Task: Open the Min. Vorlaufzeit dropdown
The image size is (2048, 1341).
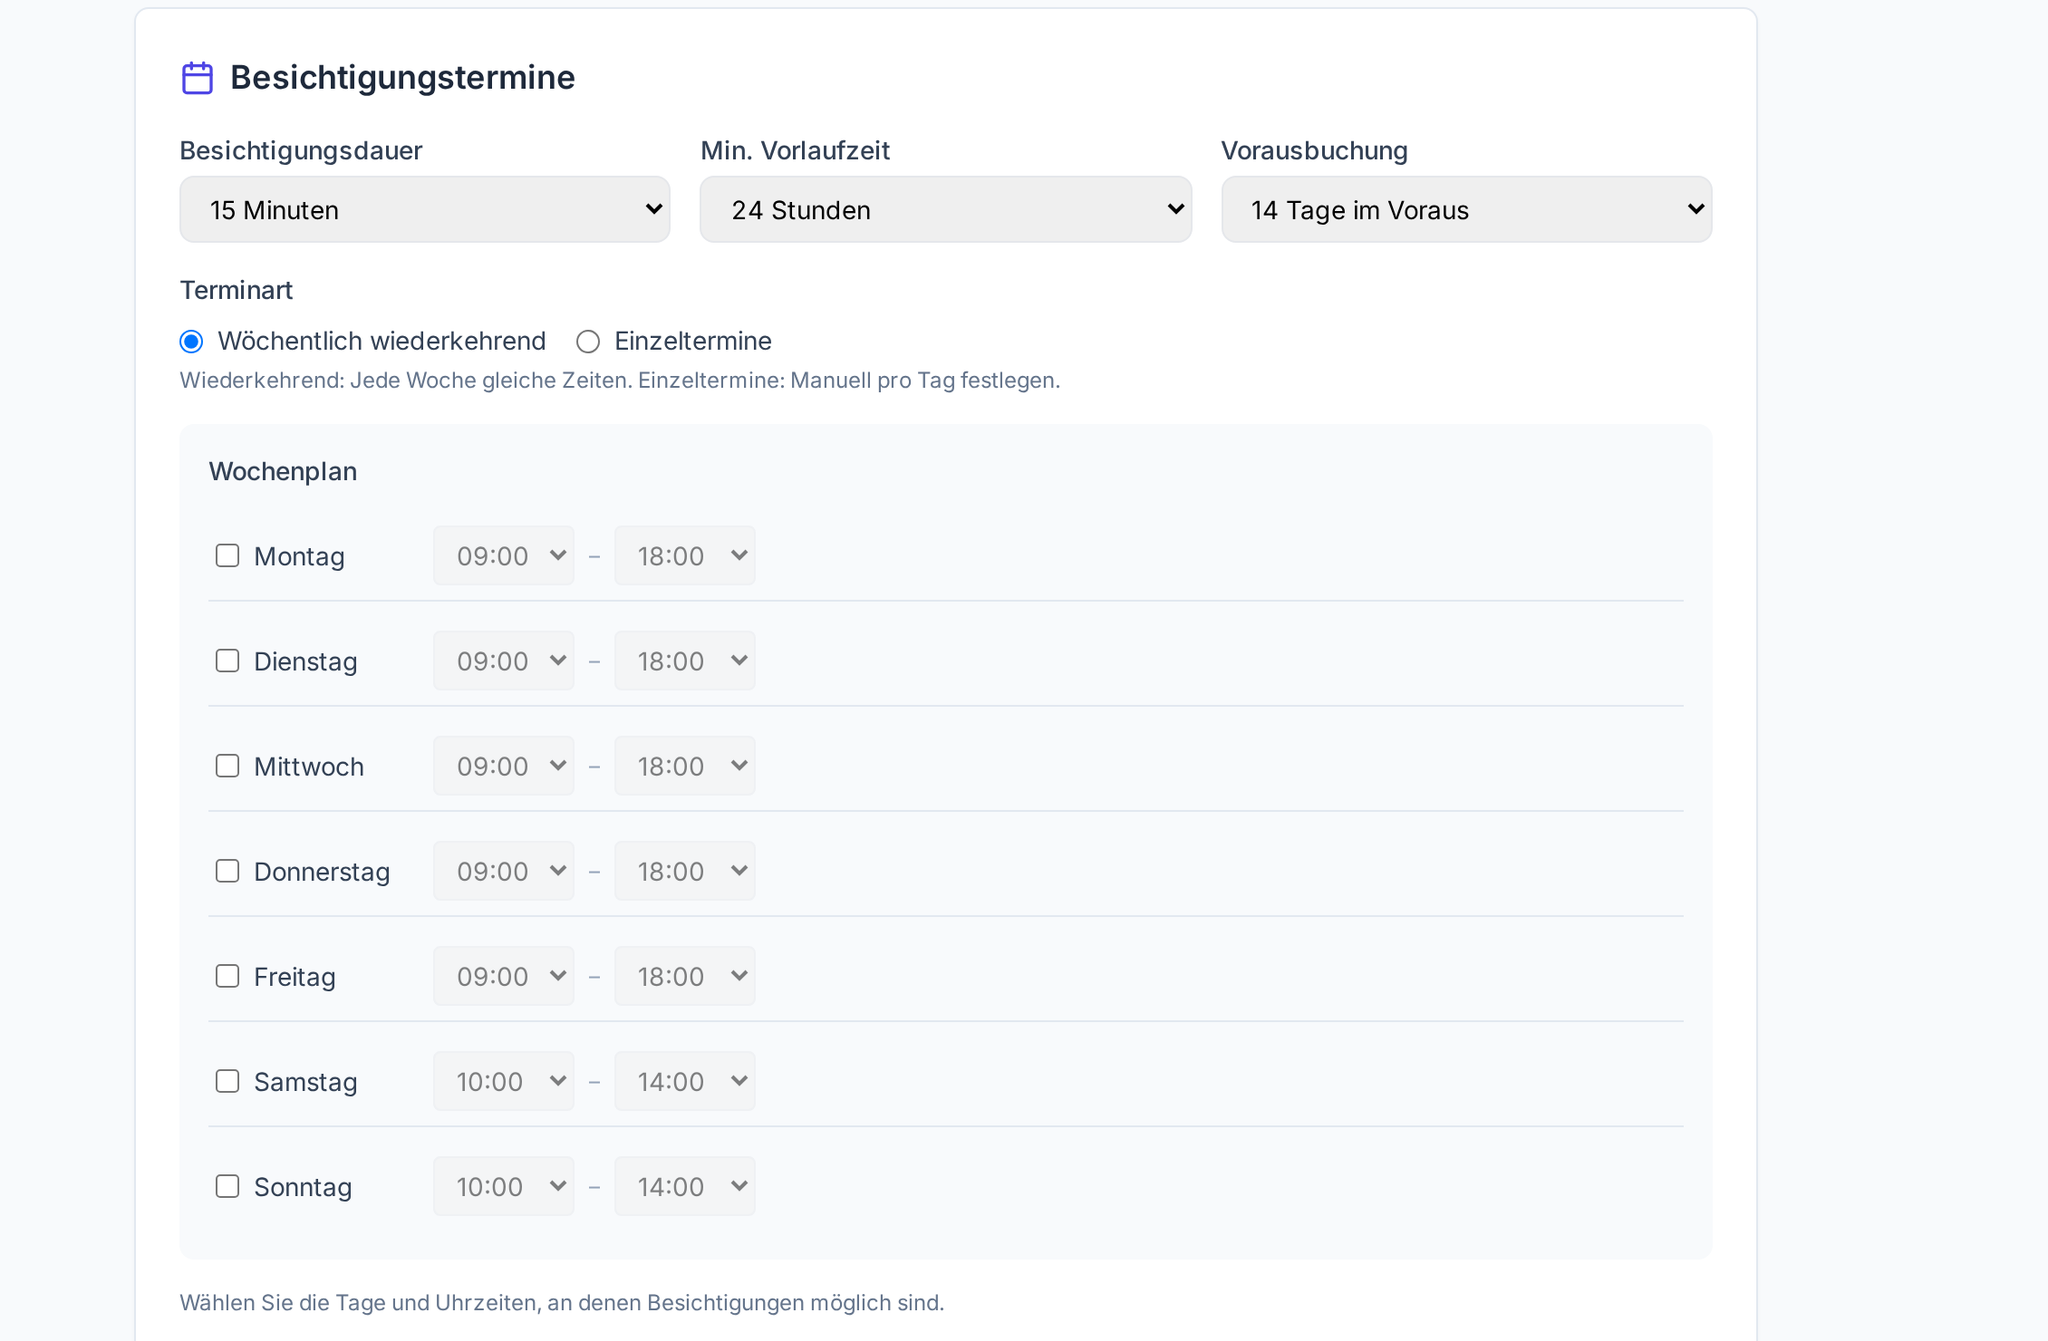Action: tap(946, 210)
